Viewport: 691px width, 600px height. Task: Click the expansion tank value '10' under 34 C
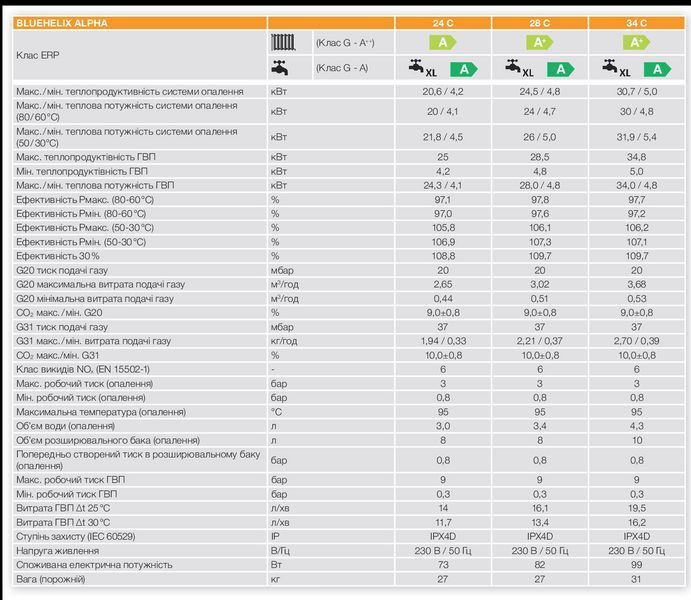[x=637, y=441]
